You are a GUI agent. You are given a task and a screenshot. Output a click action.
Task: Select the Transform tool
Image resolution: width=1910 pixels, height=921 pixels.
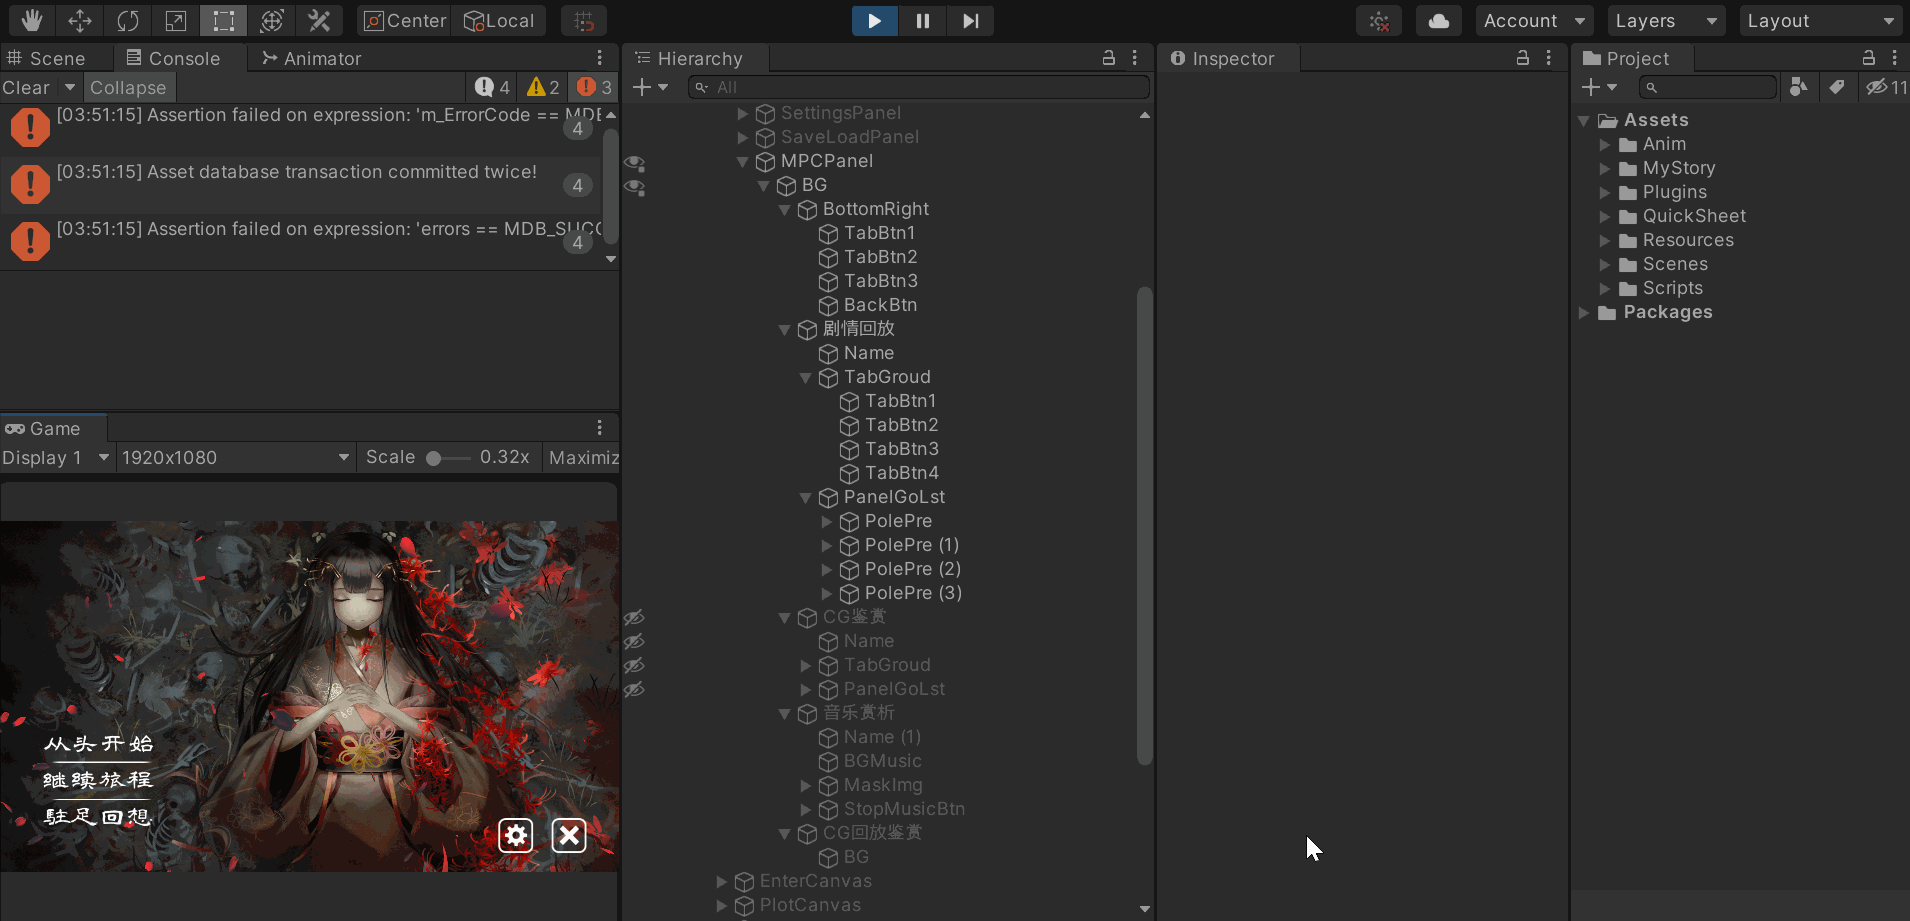coord(271,20)
